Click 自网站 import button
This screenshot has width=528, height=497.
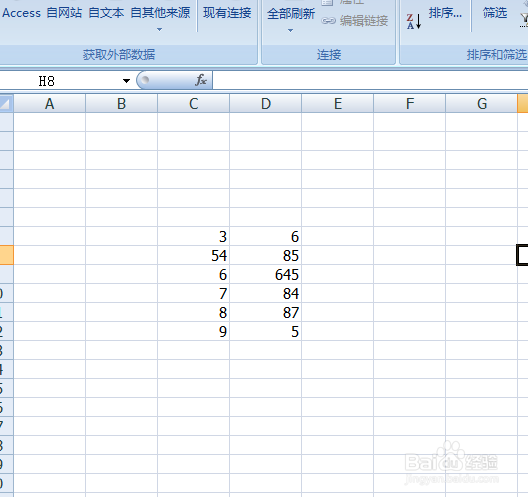click(64, 13)
